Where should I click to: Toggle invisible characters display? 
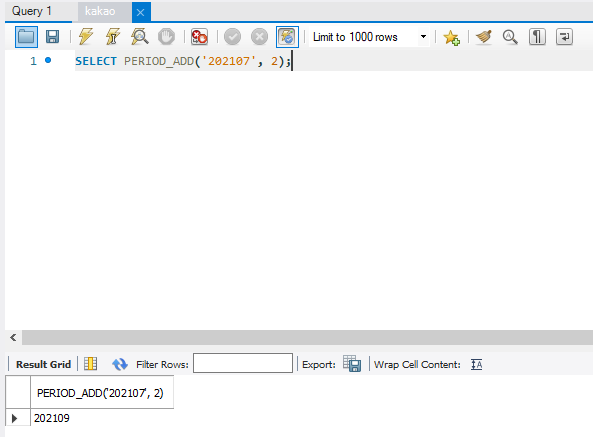[537, 37]
